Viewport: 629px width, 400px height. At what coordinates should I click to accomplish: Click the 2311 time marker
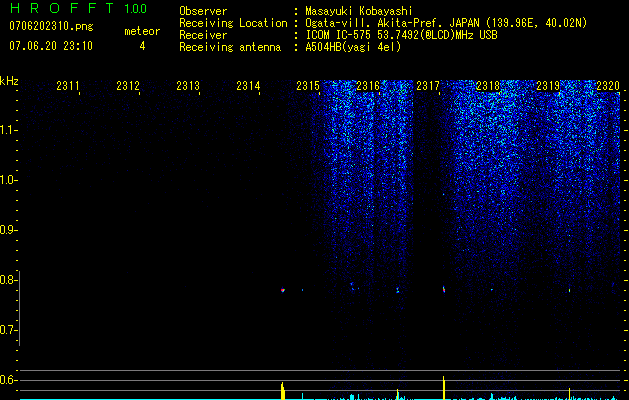[x=68, y=86]
